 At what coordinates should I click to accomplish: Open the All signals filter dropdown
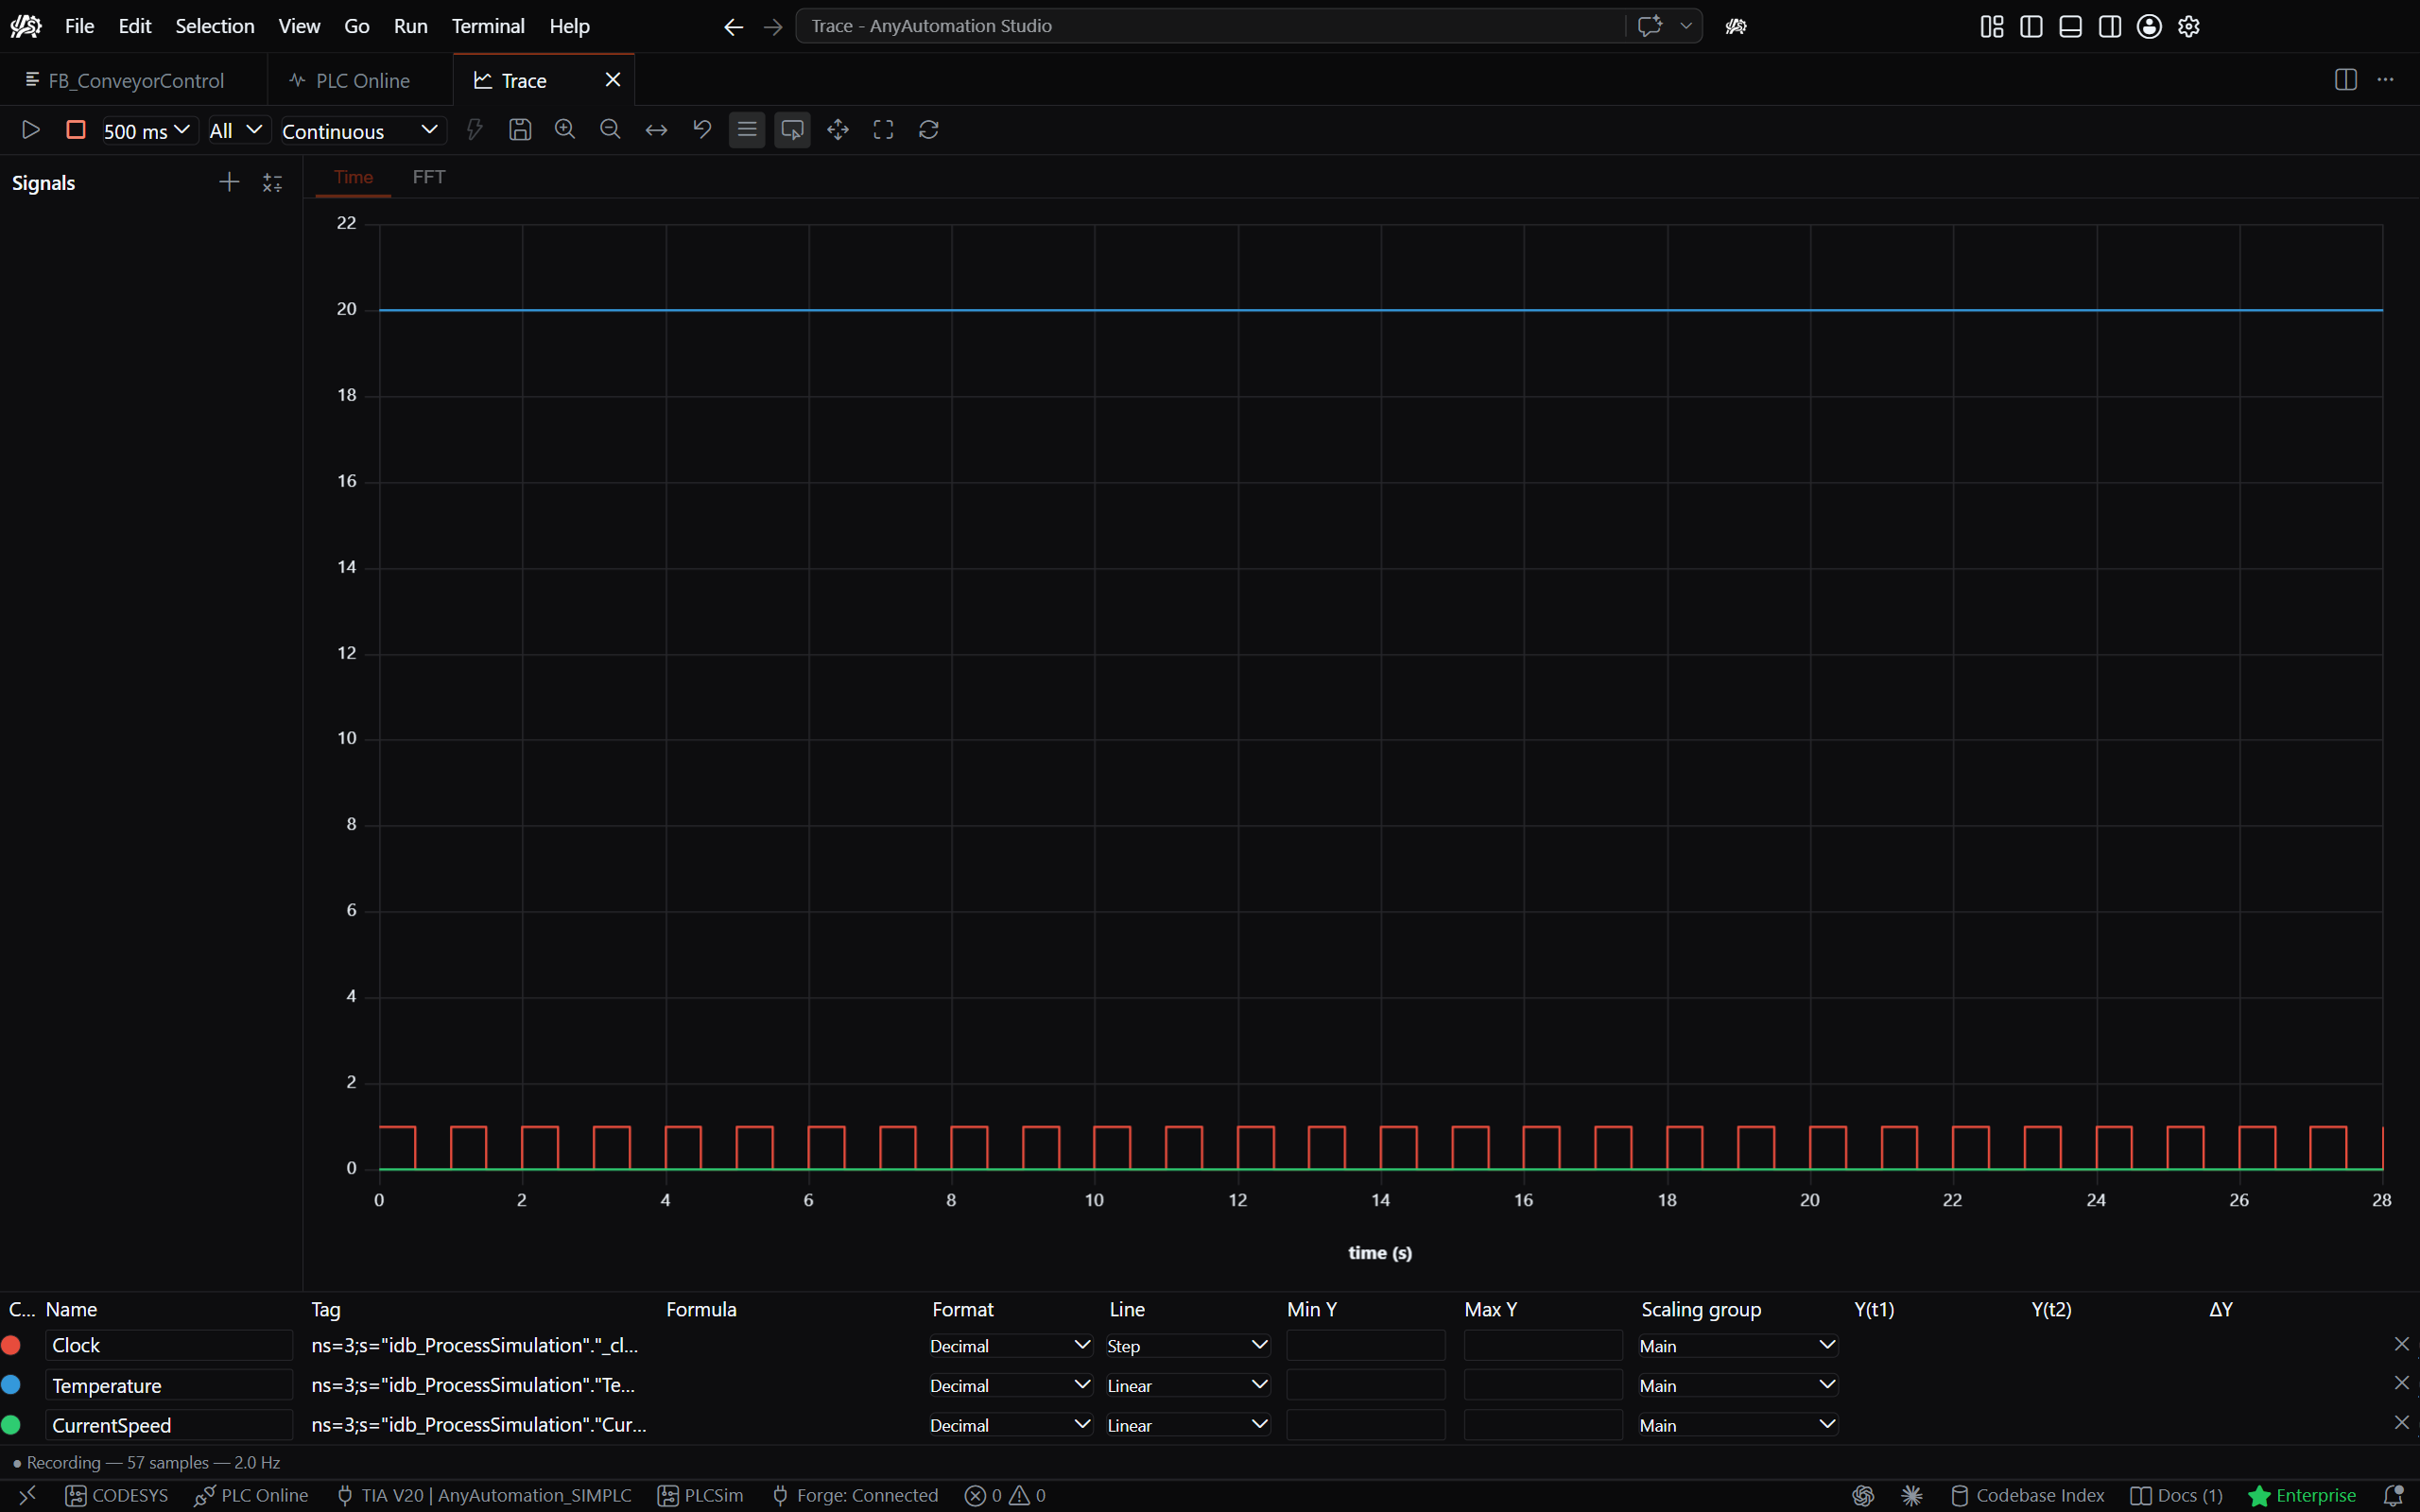pos(238,131)
